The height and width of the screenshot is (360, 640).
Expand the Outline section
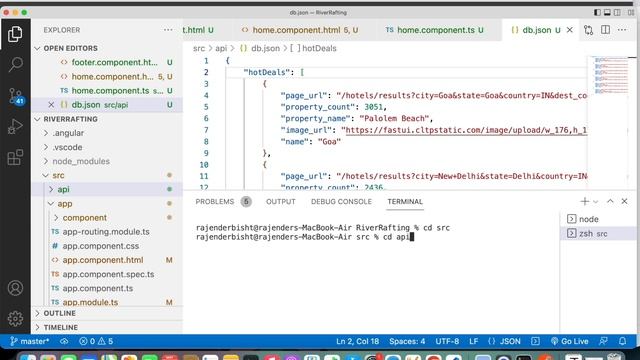(x=59, y=313)
